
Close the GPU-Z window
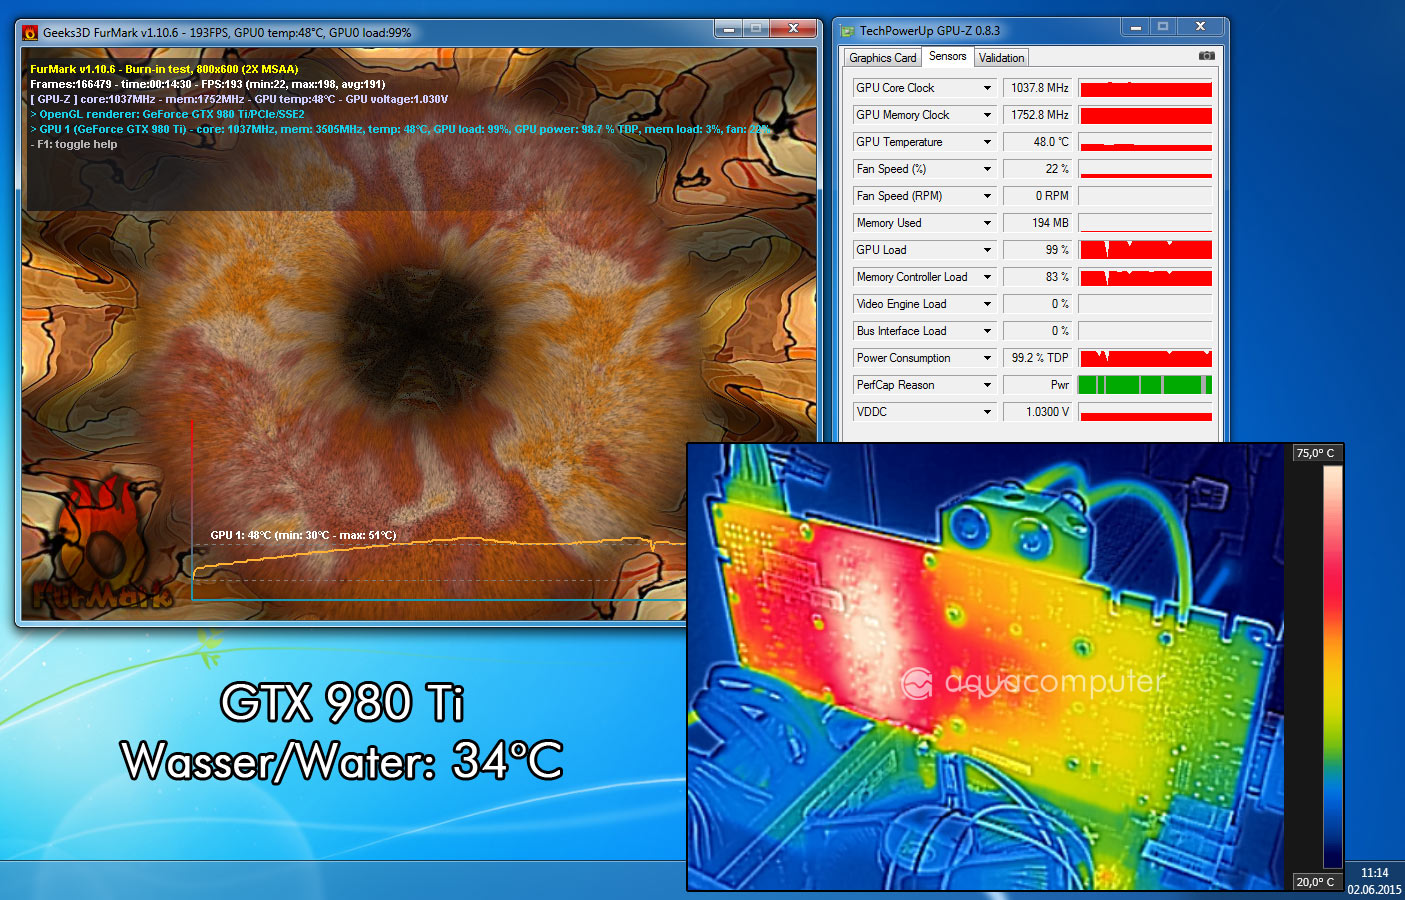pos(1200,27)
